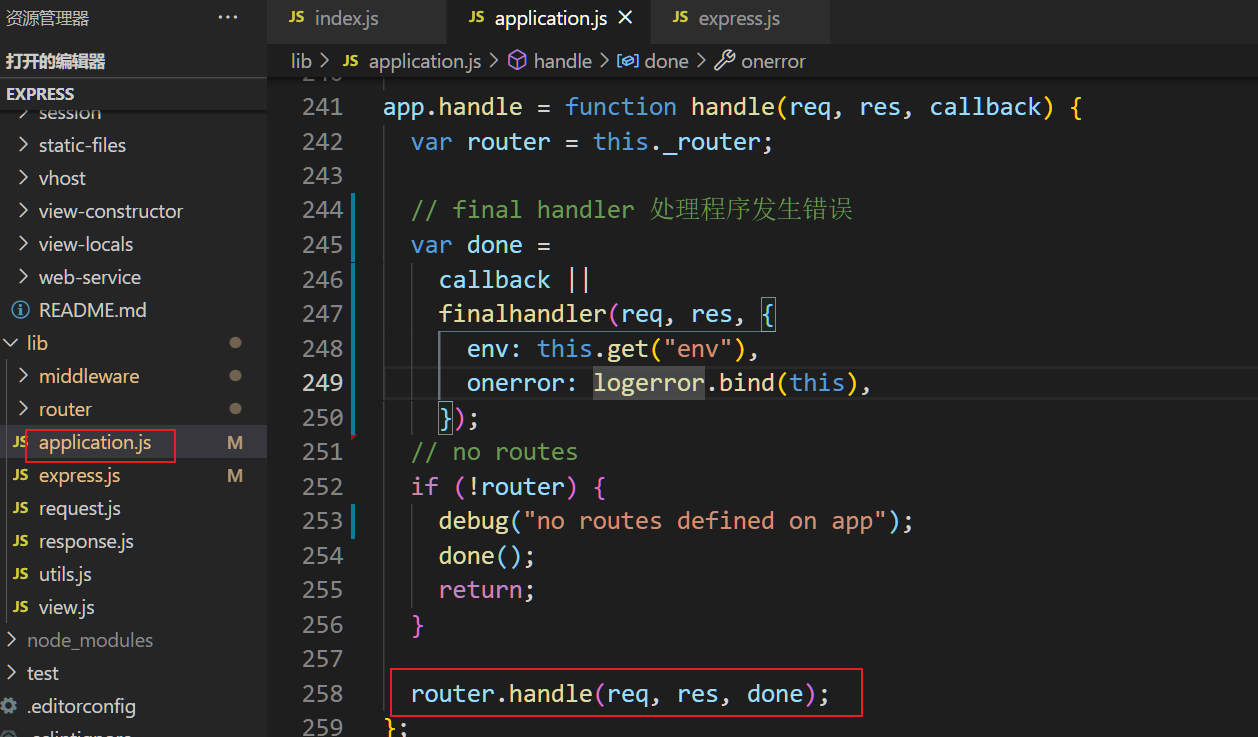Place cursor on line 258 router.handle call
Image resolution: width=1258 pixels, height=737 pixels.
[x=620, y=693]
